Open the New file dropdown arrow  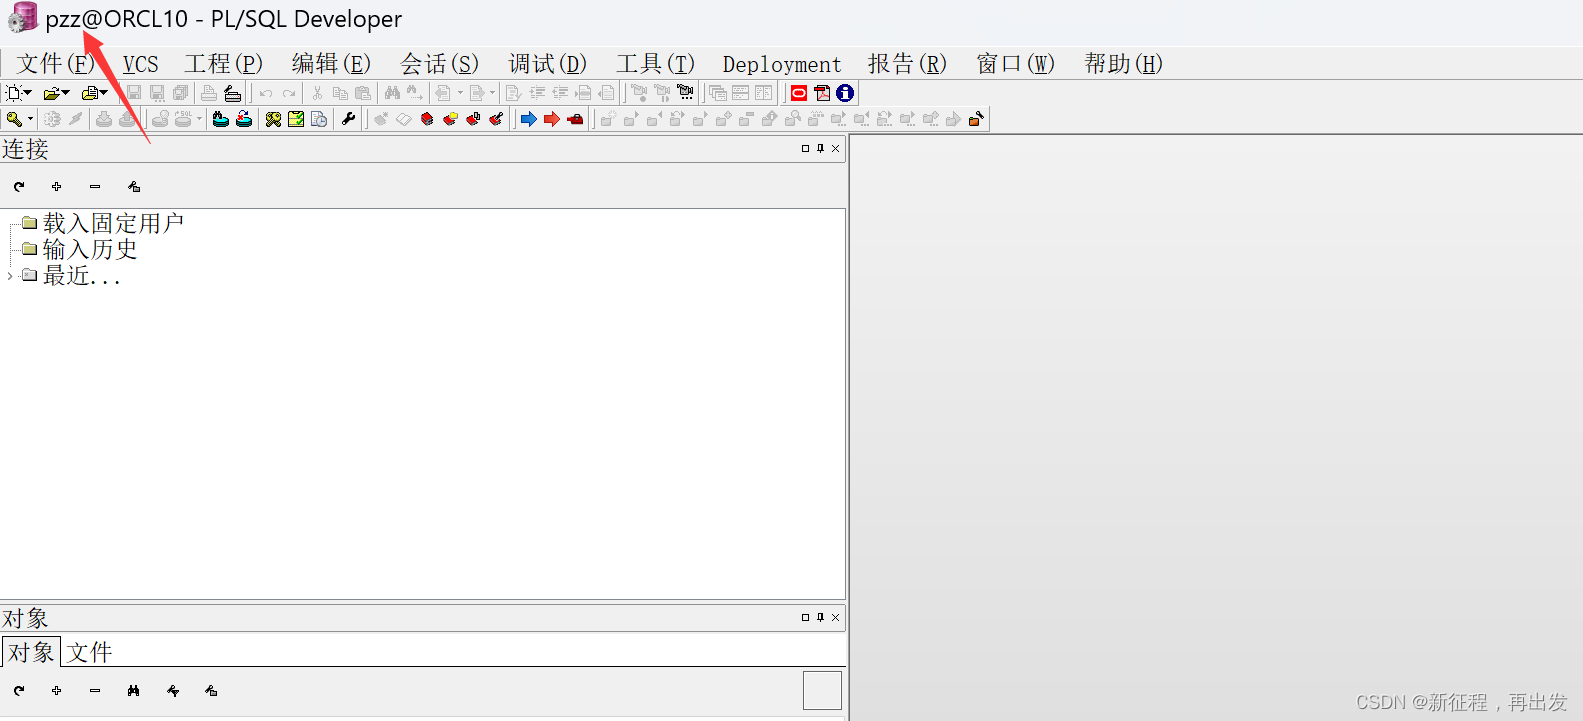tap(28, 93)
